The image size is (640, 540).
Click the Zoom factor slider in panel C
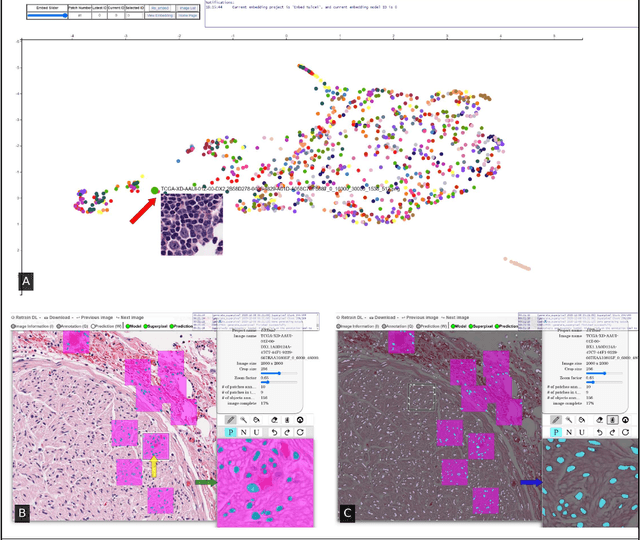(x=604, y=382)
